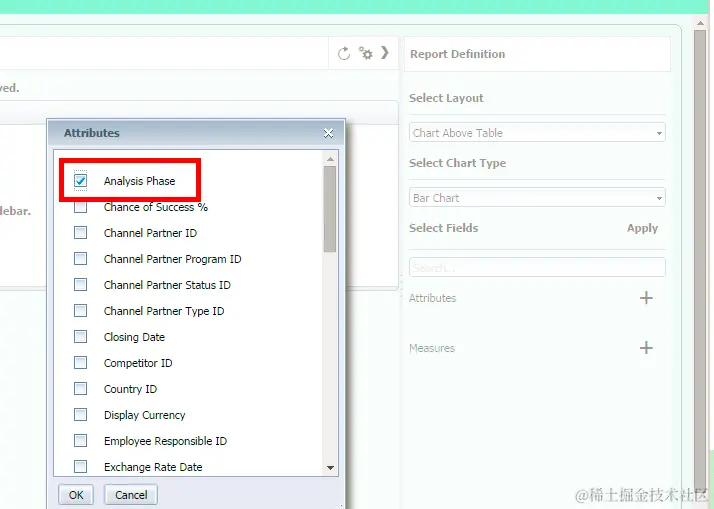Click attribute list scroll down arrow
Screen dimensions: 714x509
point(331,468)
